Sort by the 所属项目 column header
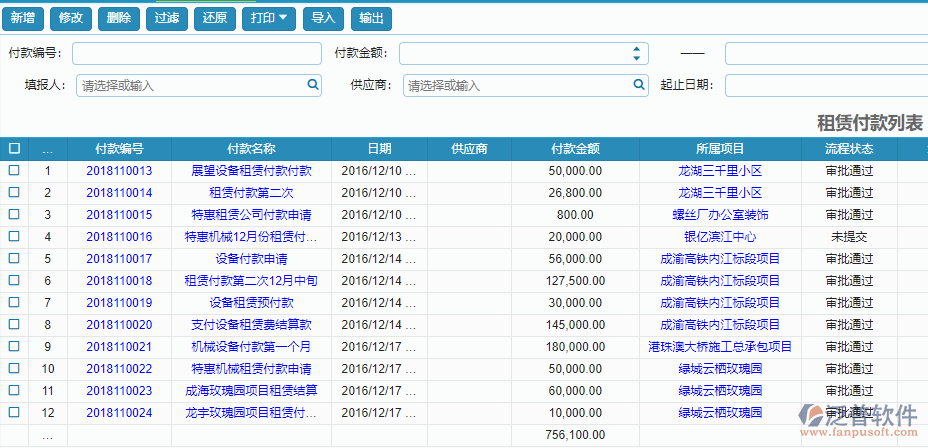This screenshot has height=448, width=928. tap(720, 149)
